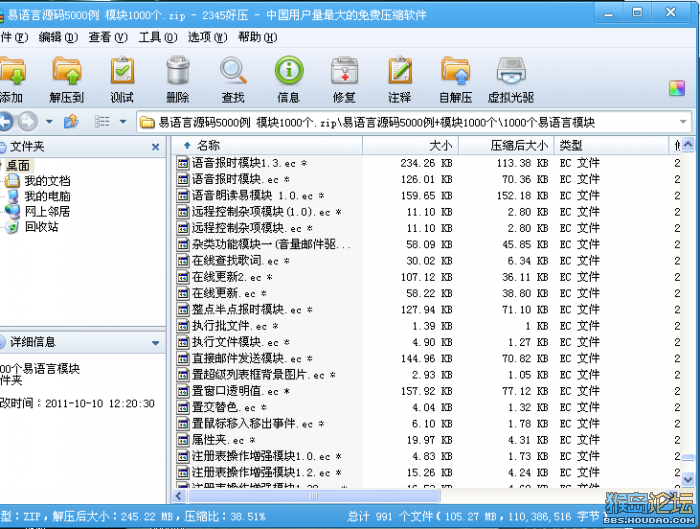Select 我的电脑 icon in folder tree
The height and width of the screenshot is (529, 700).
coord(13,196)
